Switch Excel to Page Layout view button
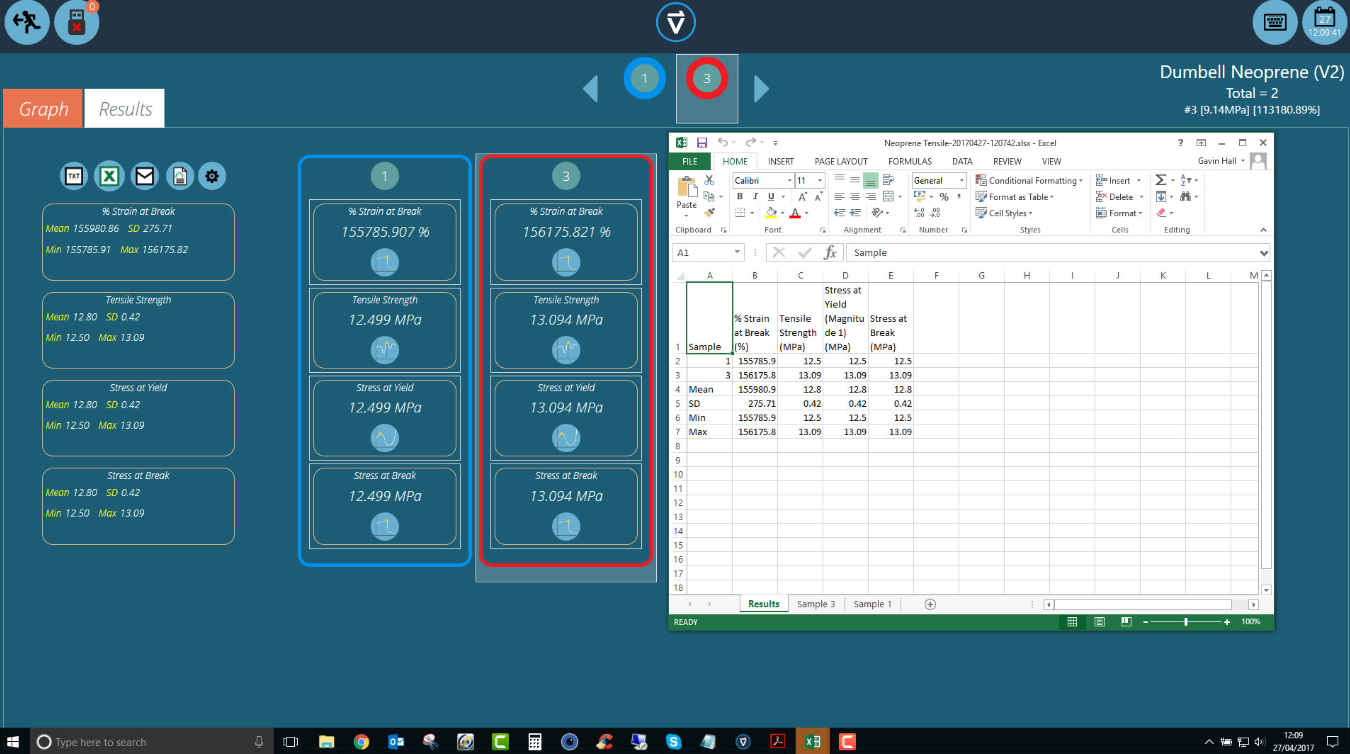 [1099, 621]
